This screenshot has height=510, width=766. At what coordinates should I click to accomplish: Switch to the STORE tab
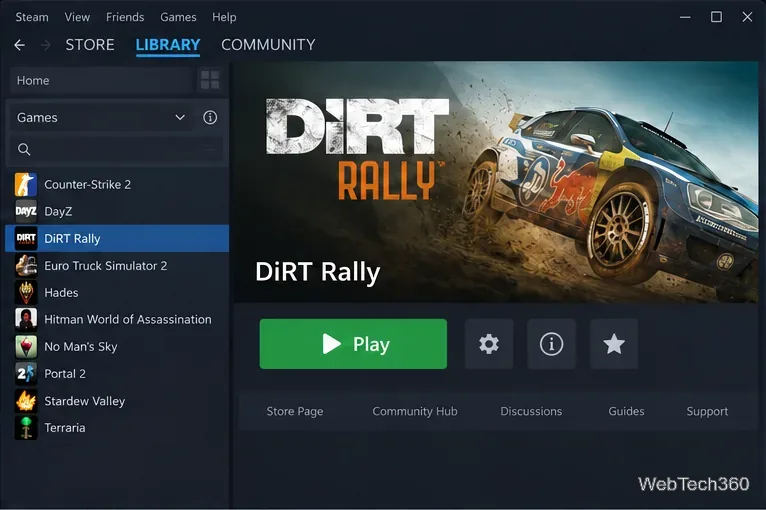[90, 45]
